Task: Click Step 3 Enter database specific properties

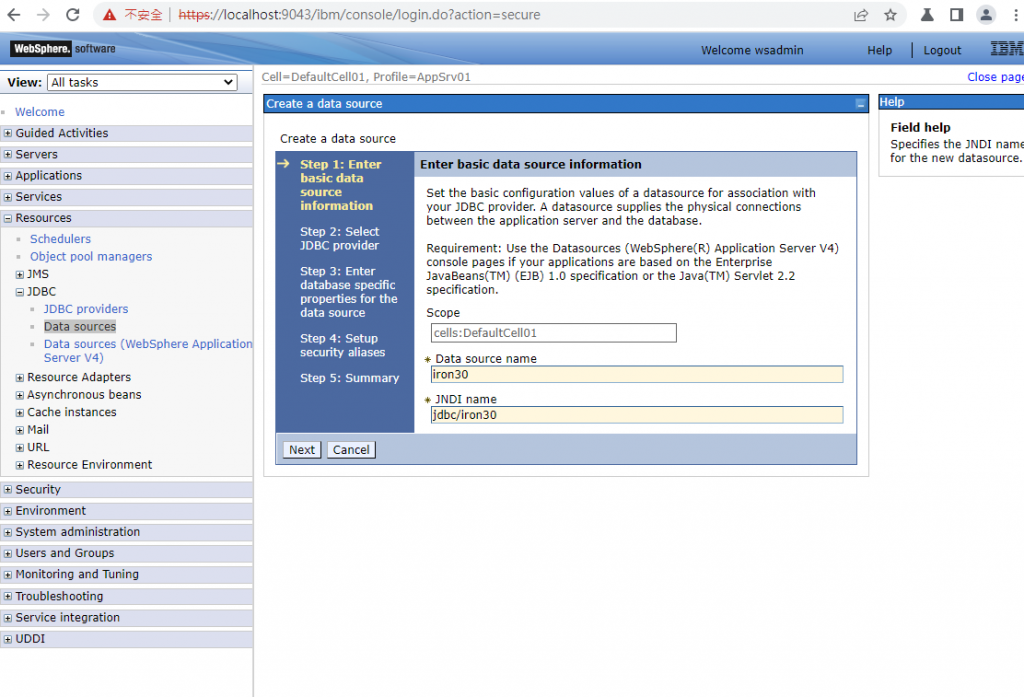Action: point(349,292)
